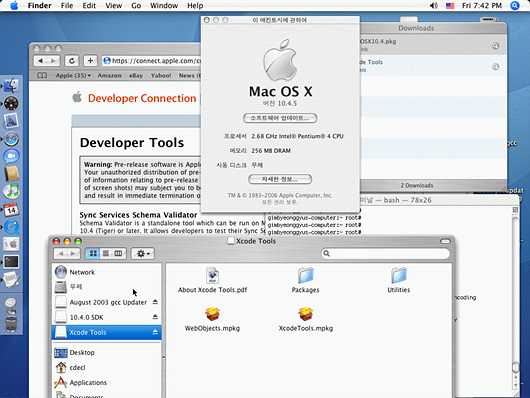
Task: Open iChat from the Dock
Action: (x=11, y=156)
